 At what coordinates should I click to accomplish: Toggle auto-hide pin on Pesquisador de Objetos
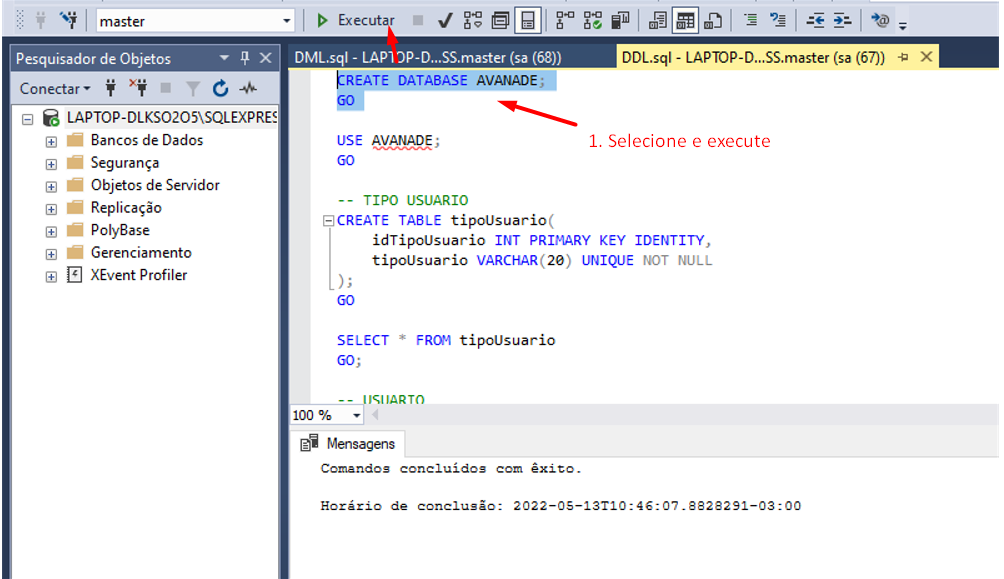tap(245, 58)
